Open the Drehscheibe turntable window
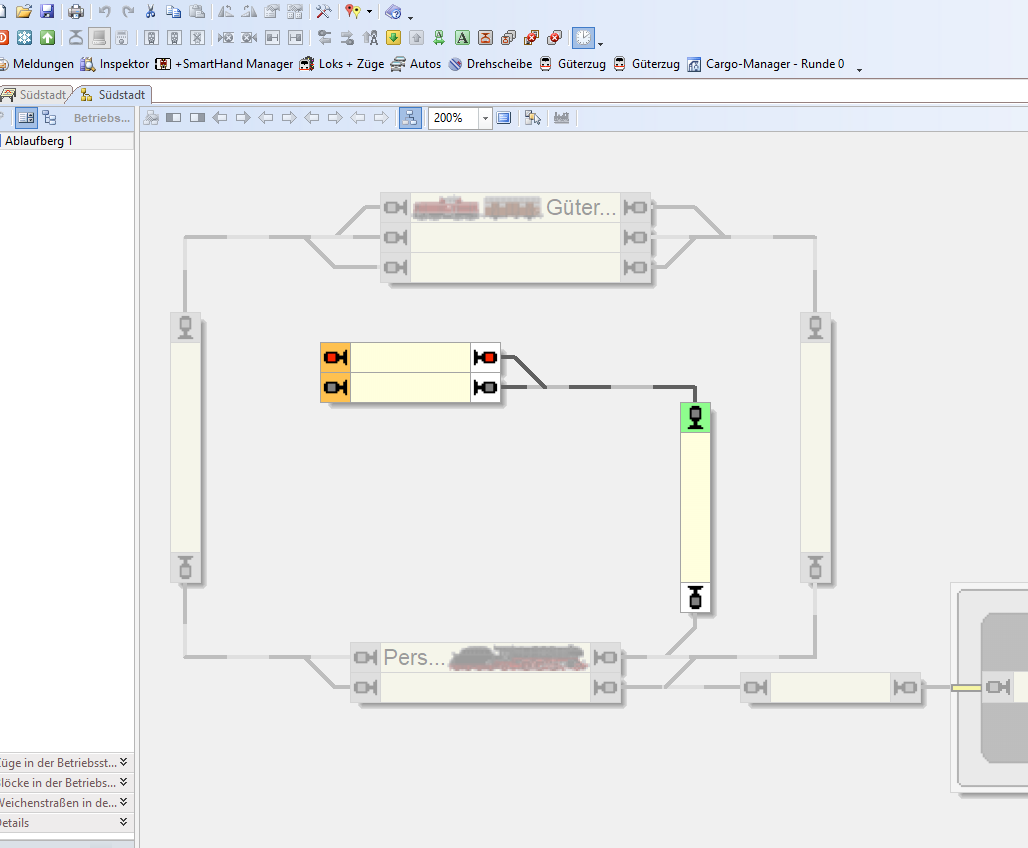The height and width of the screenshot is (848, 1028). pyautogui.click(x=490, y=64)
